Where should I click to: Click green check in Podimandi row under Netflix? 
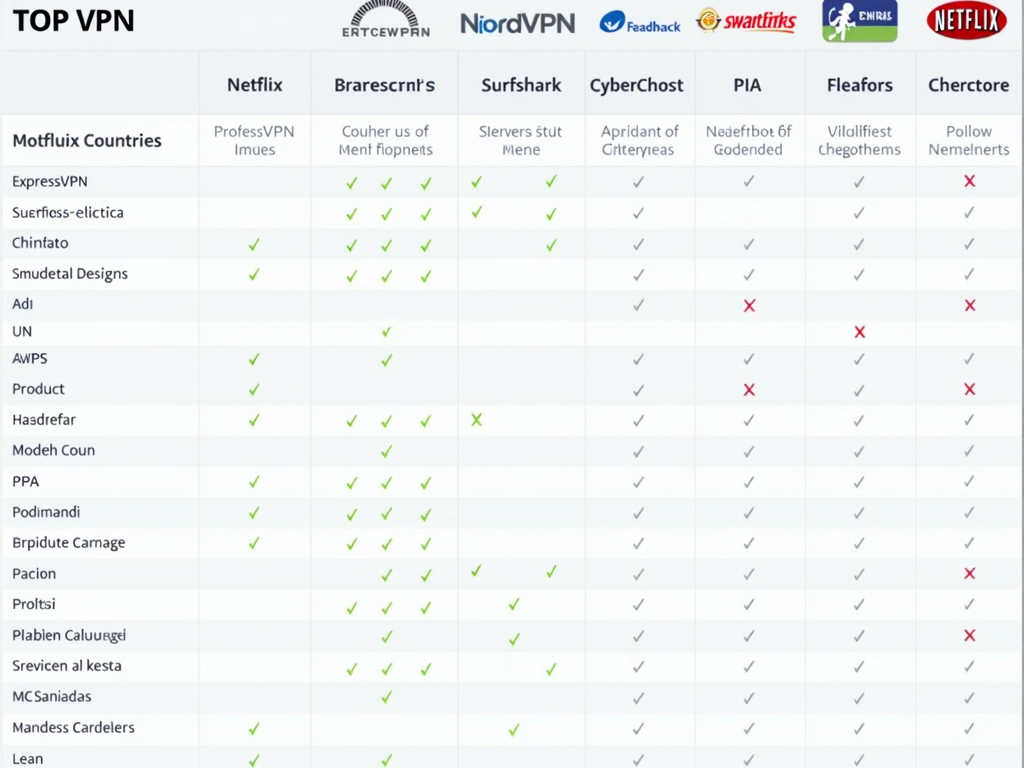254,513
